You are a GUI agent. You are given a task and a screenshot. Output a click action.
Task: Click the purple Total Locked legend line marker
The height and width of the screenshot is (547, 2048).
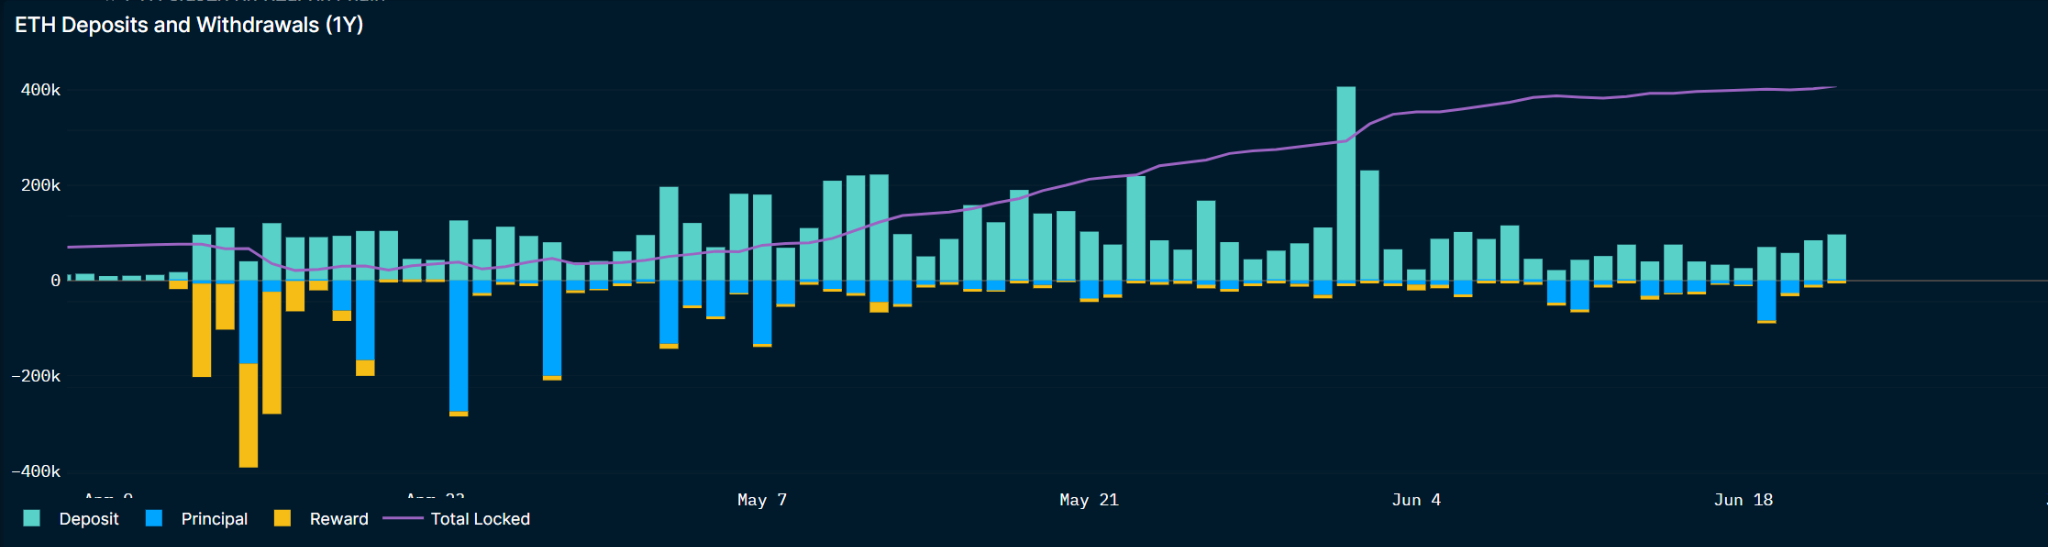point(403,518)
